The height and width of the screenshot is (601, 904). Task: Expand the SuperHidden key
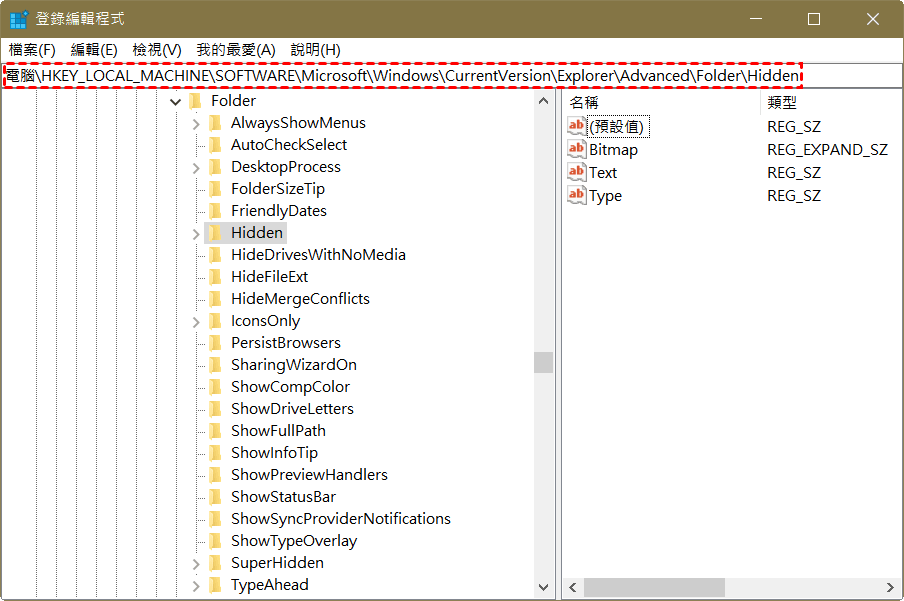tap(196, 564)
